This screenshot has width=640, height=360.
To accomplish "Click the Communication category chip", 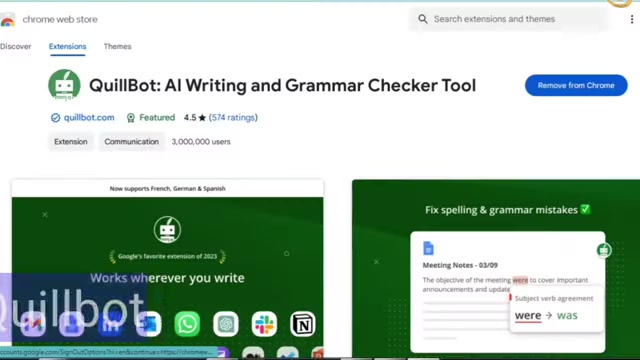I will coord(131,142).
